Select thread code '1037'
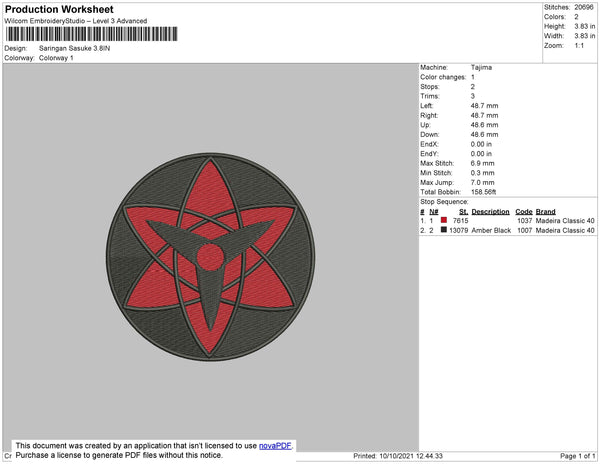Image resolution: width=600 pixels, height=464 pixels. click(x=525, y=221)
